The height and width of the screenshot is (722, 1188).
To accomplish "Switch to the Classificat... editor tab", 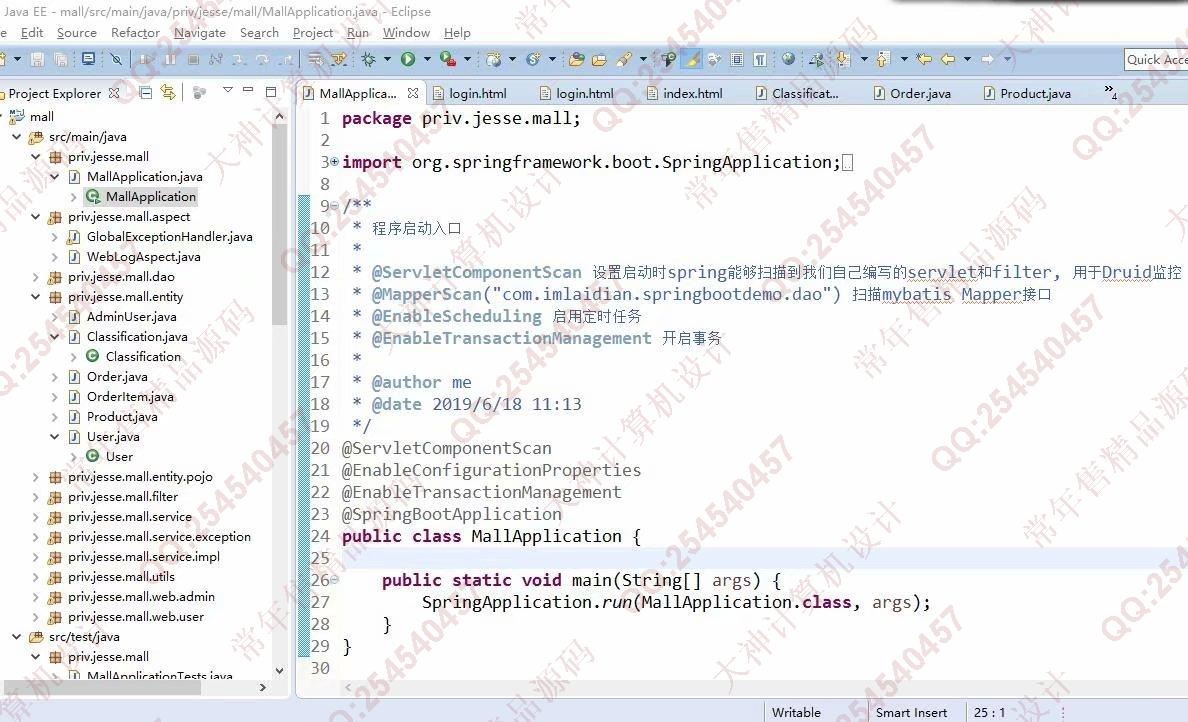I will (797, 93).
